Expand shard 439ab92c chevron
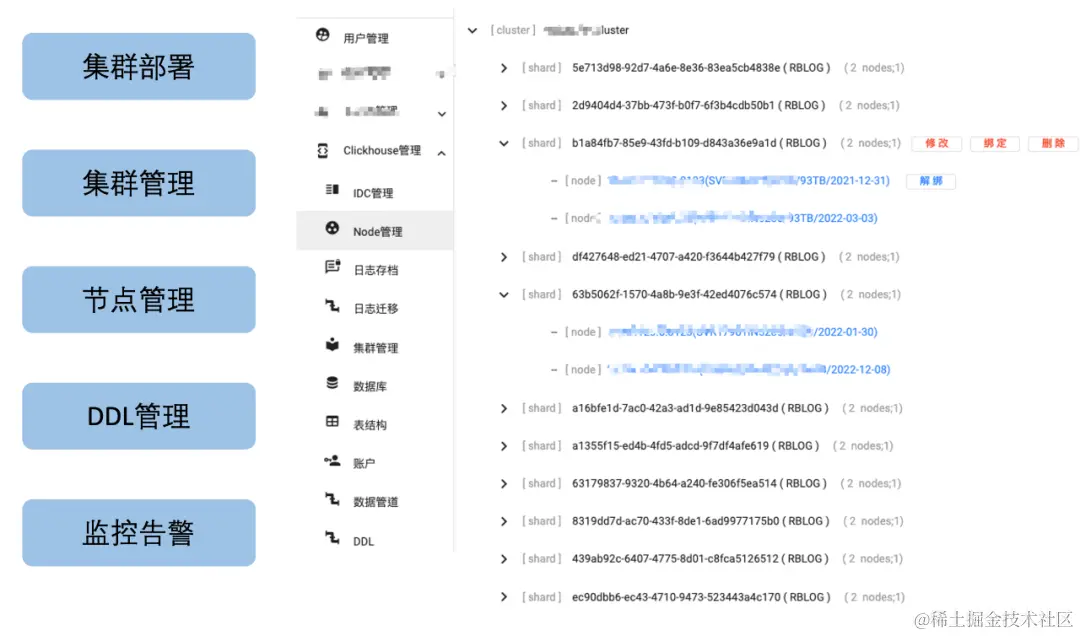Image resolution: width=1080 pixels, height=636 pixels. (504, 559)
